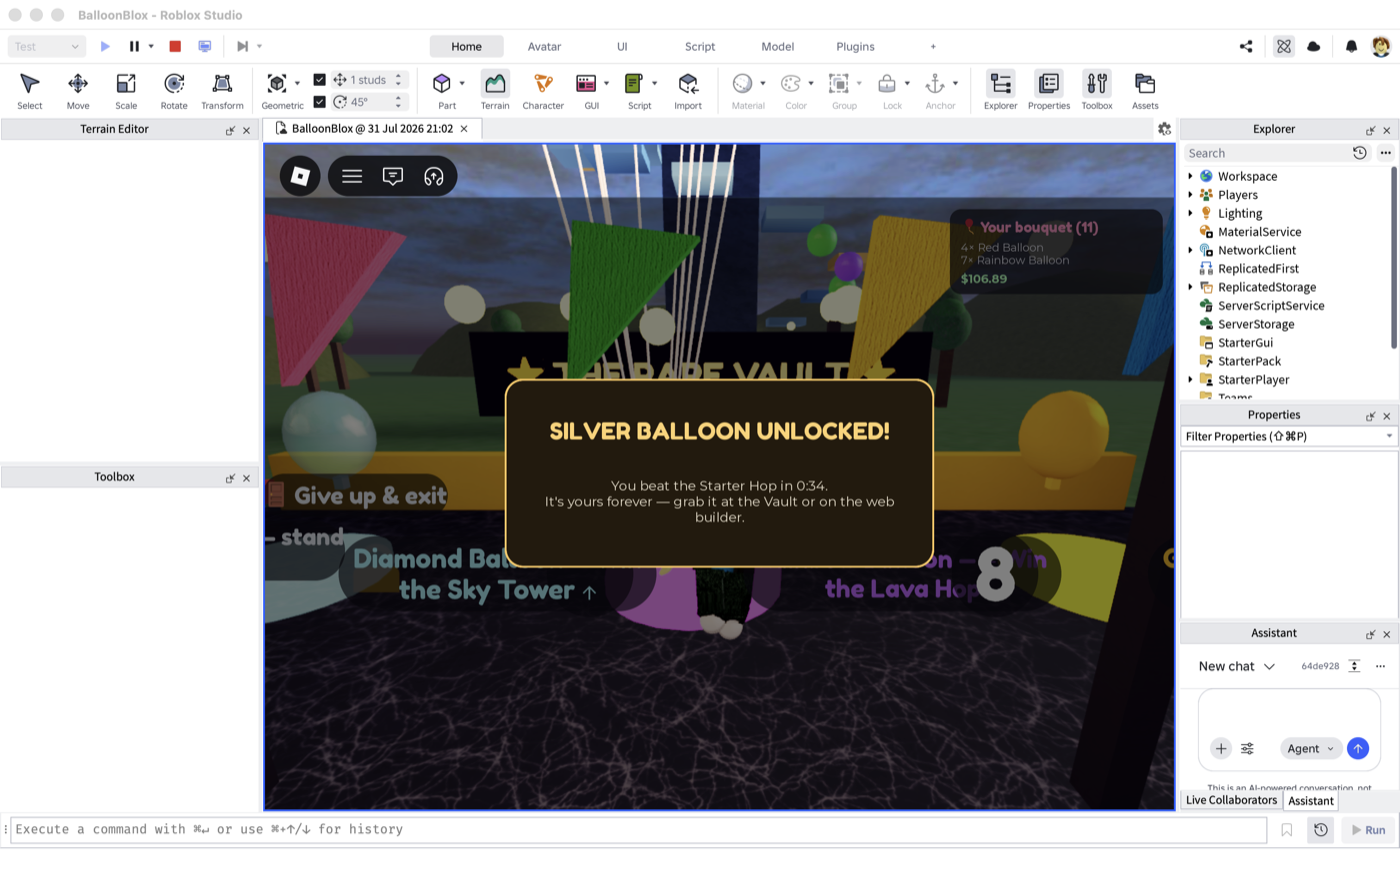Image resolution: width=1400 pixels, height=878 pixels.
Task: Click the viewport settings gear icon
Action: 1164,129
